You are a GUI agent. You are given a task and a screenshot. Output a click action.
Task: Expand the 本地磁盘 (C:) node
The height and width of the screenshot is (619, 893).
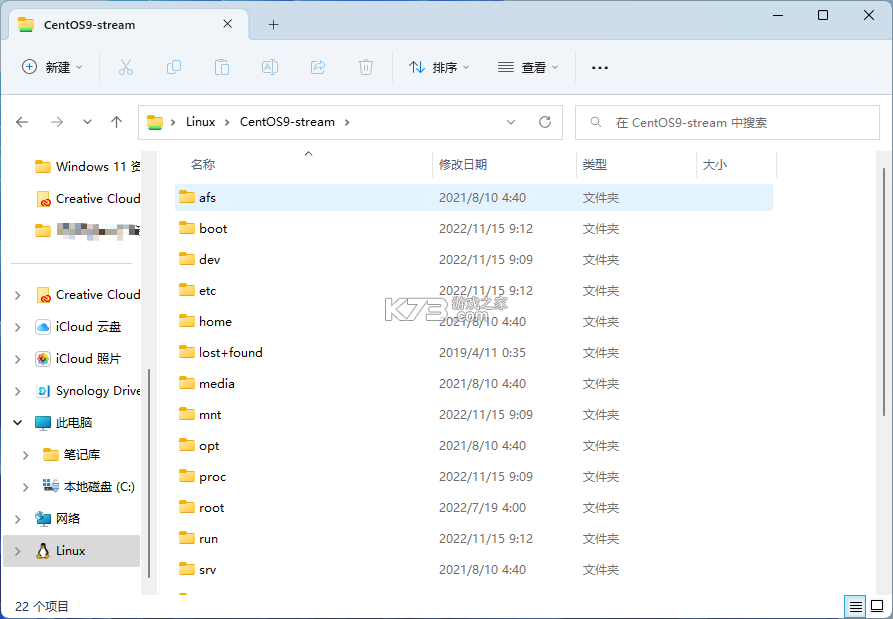tap(26, 486)
